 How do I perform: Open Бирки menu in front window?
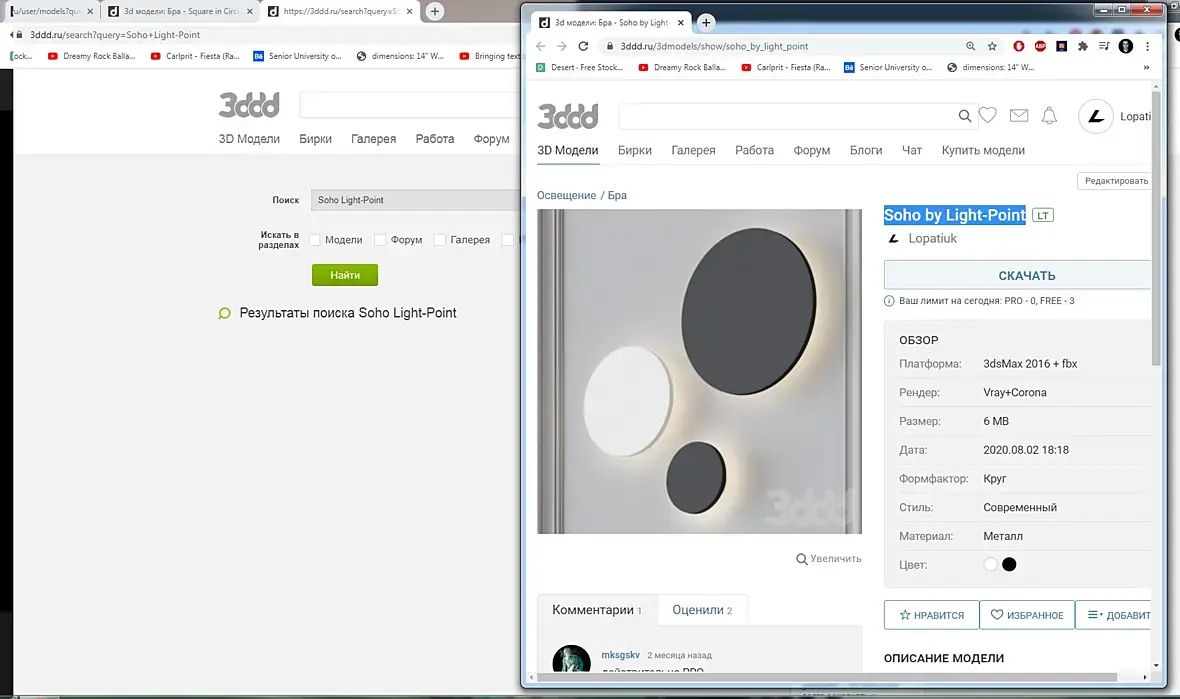pos(634,150)
